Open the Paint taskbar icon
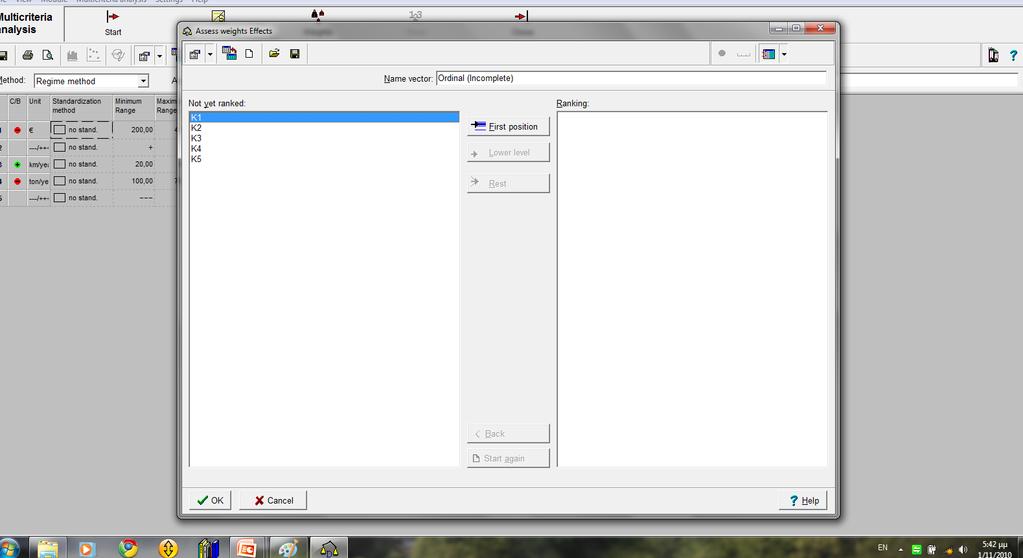The width and height of the screenshot is (1023, 558). tap(287, 548)
